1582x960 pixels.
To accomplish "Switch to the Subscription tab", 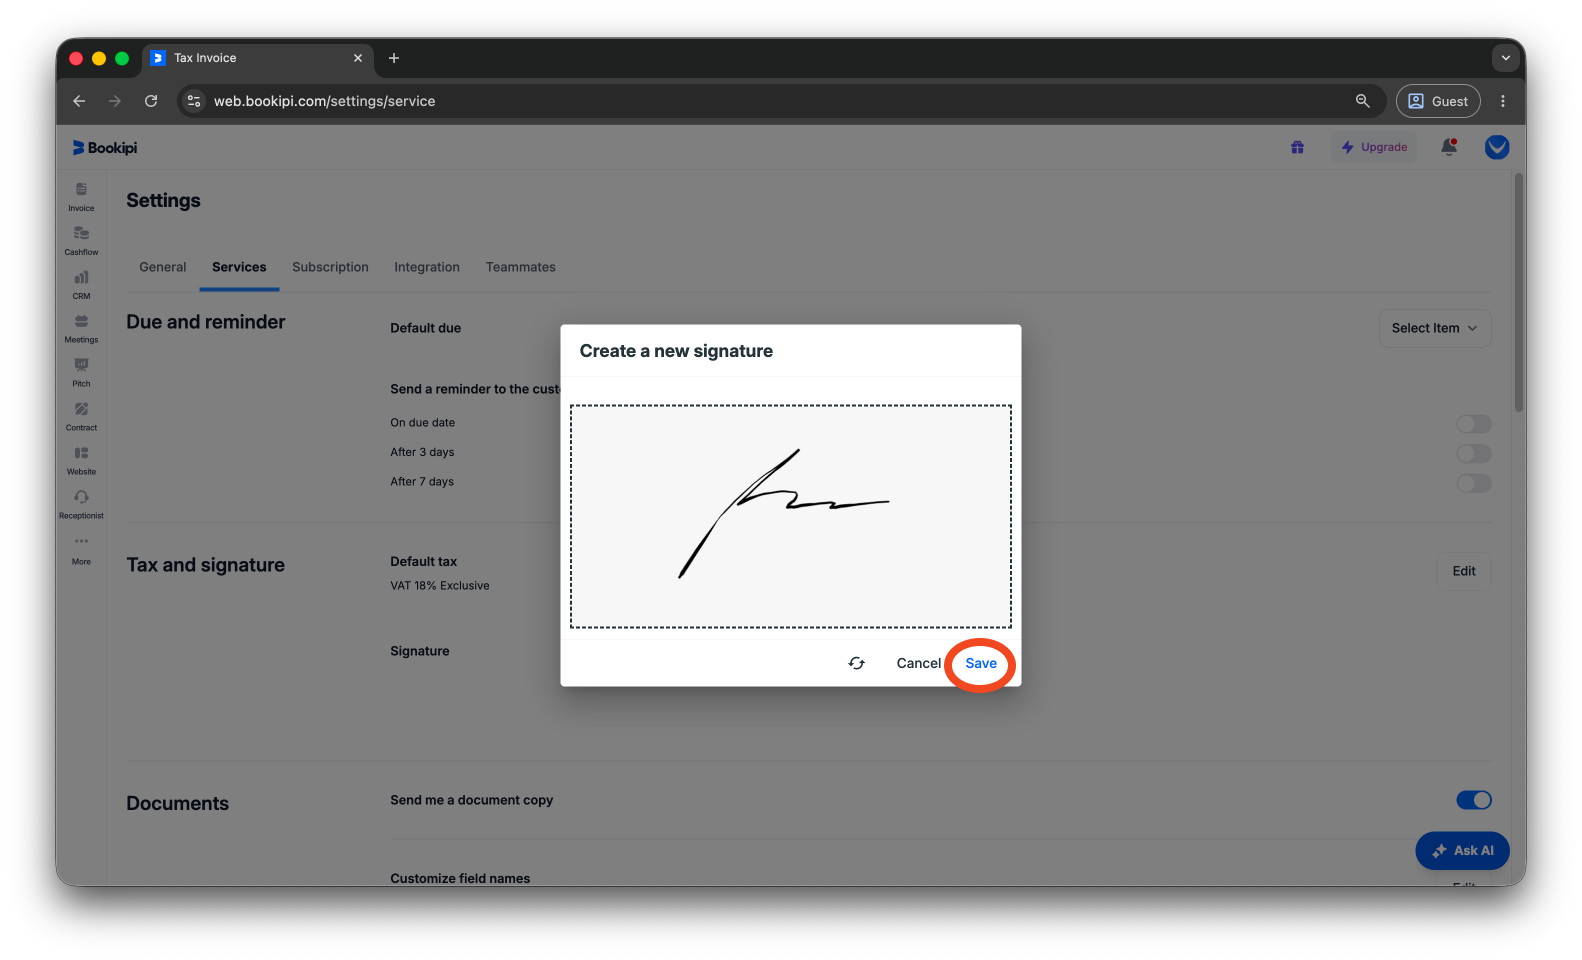I will click(x=330, y=267).
